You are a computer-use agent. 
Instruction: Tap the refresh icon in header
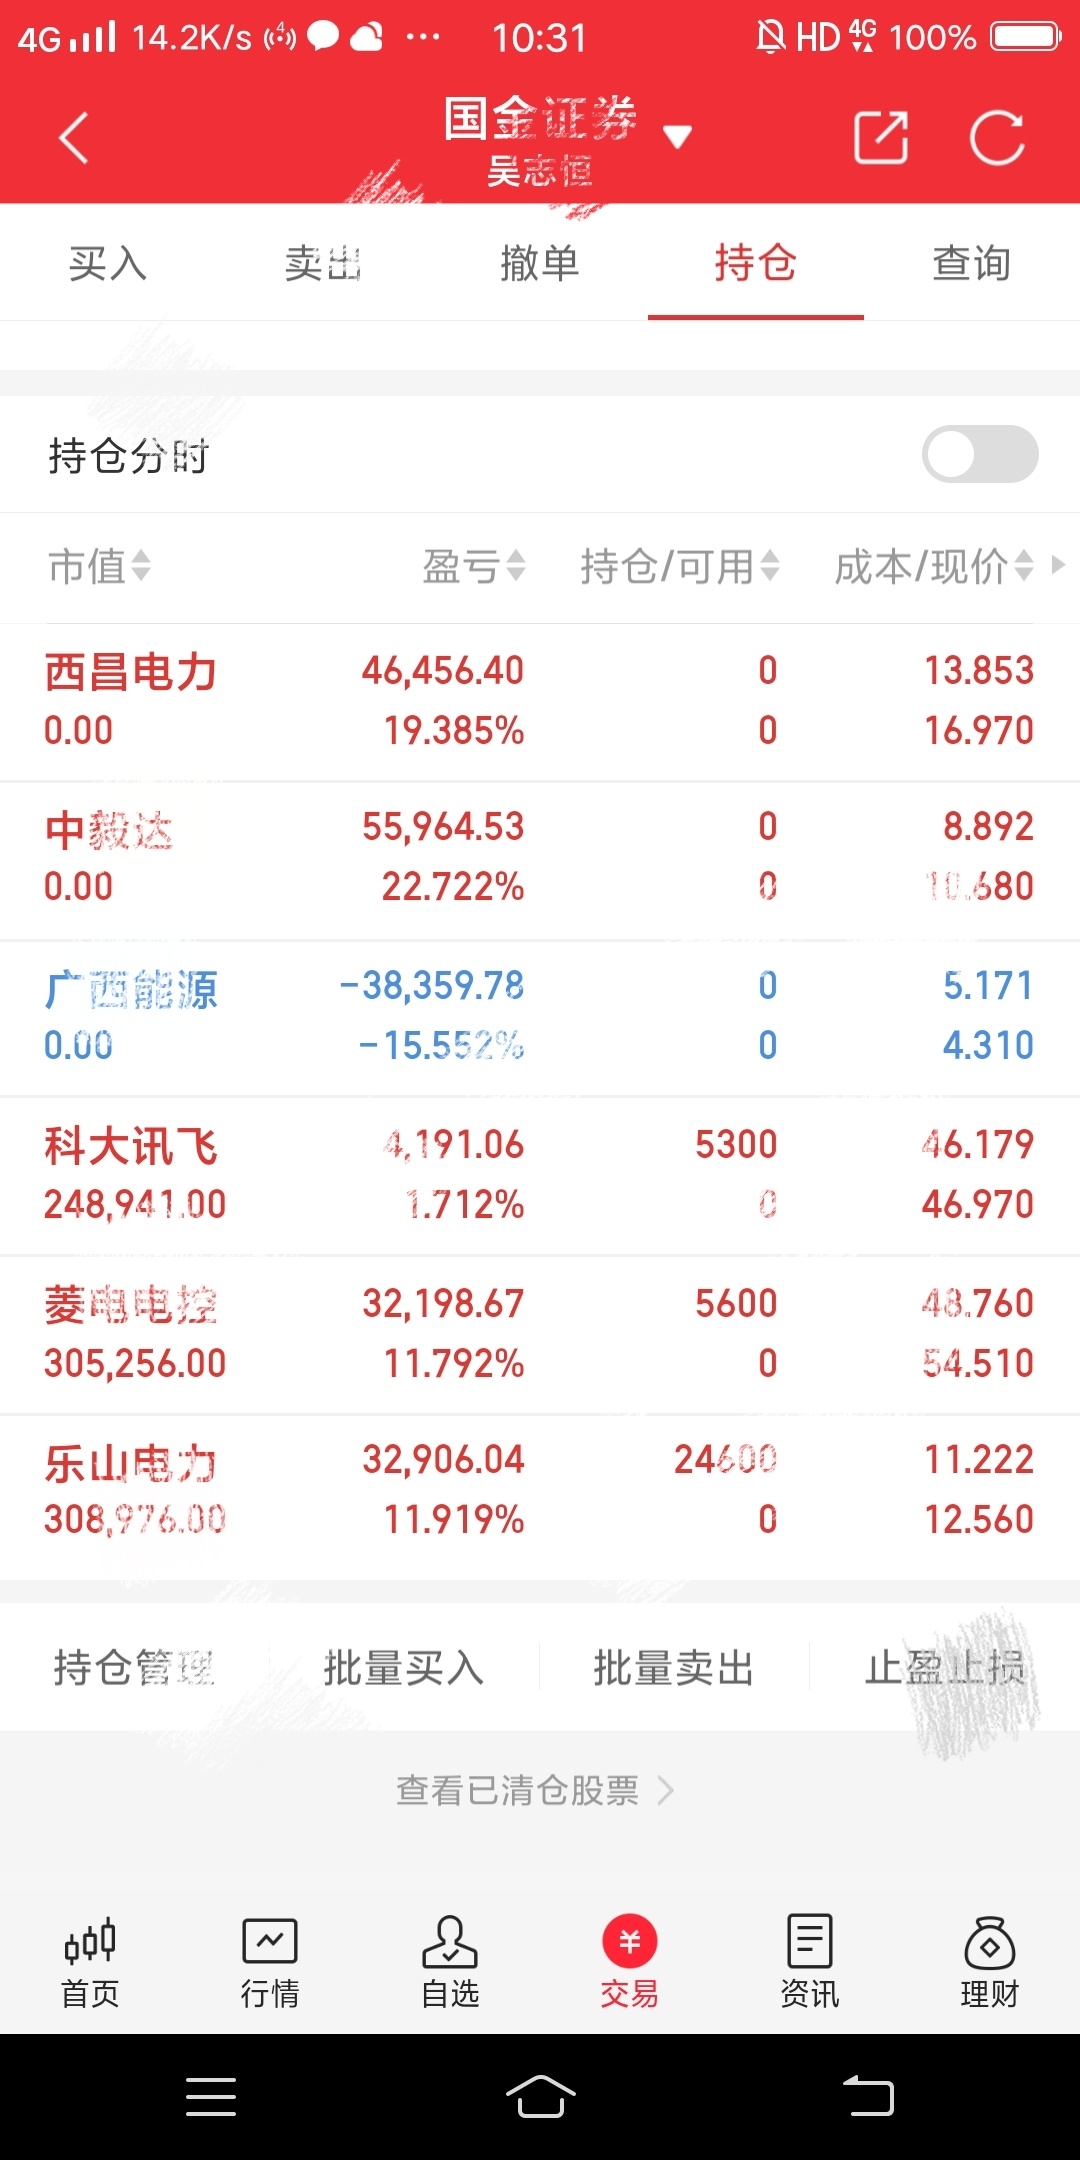point(997,137)
